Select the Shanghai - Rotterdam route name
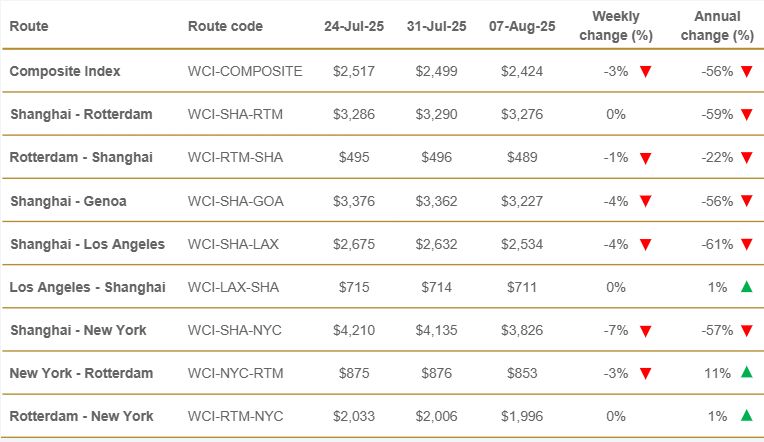The image size is (764, 442). [x=81, y=115]
